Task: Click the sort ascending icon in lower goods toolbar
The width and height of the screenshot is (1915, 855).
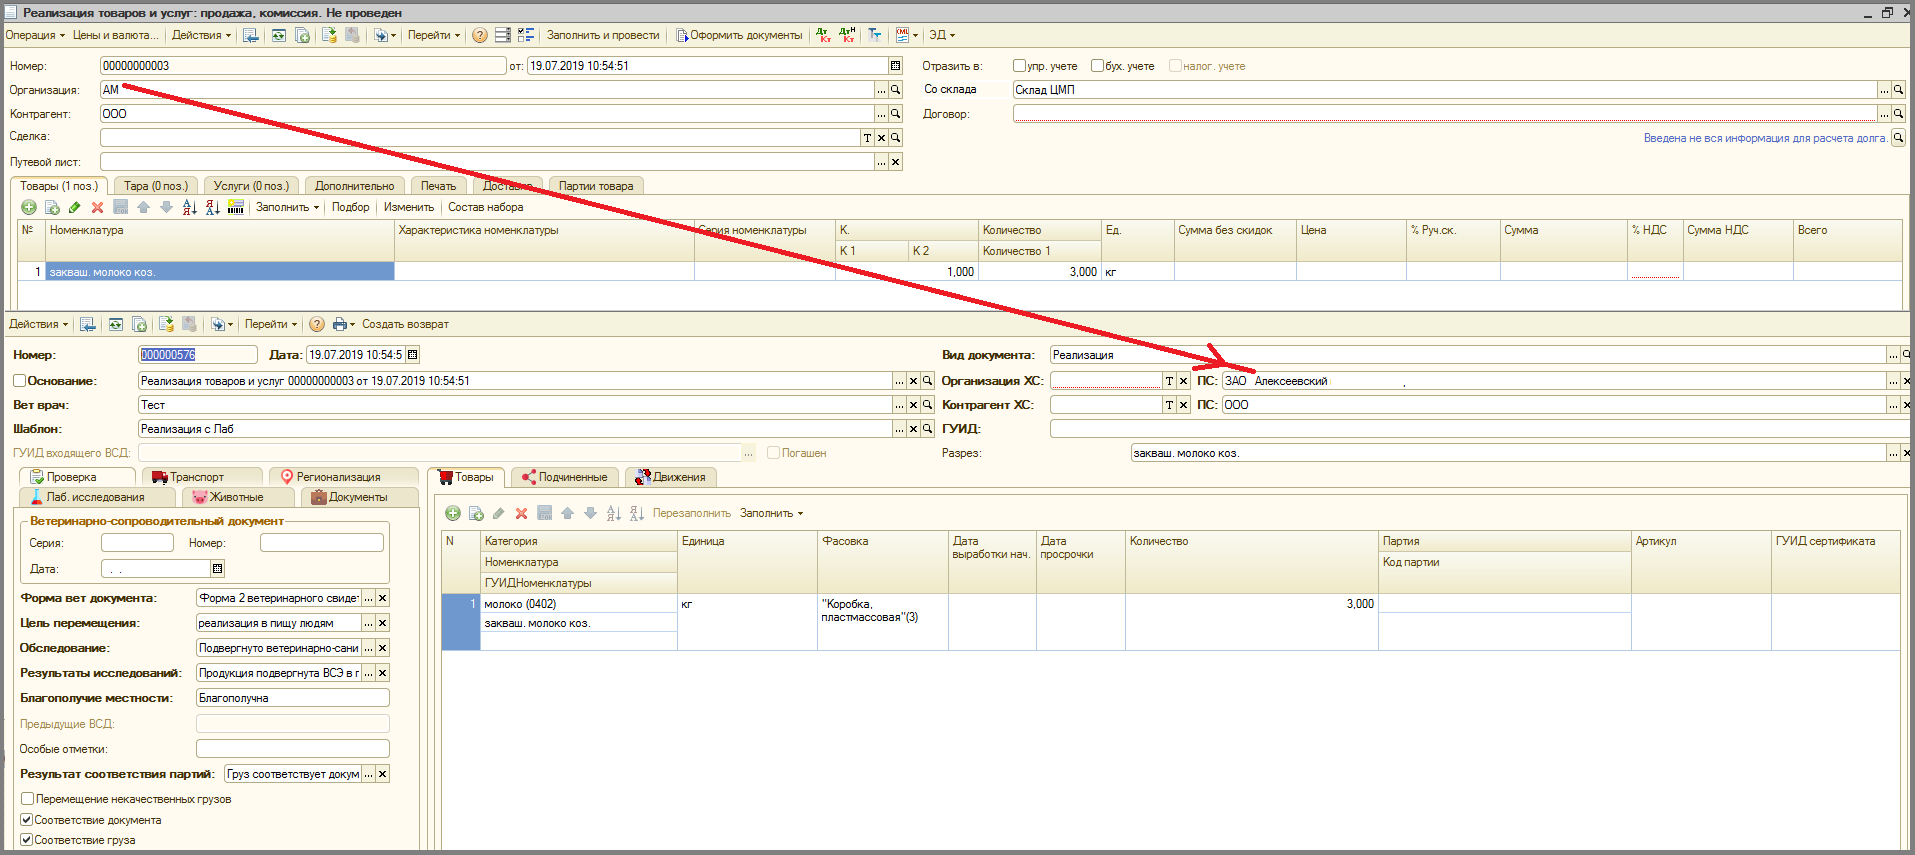Action: point(614,513)
